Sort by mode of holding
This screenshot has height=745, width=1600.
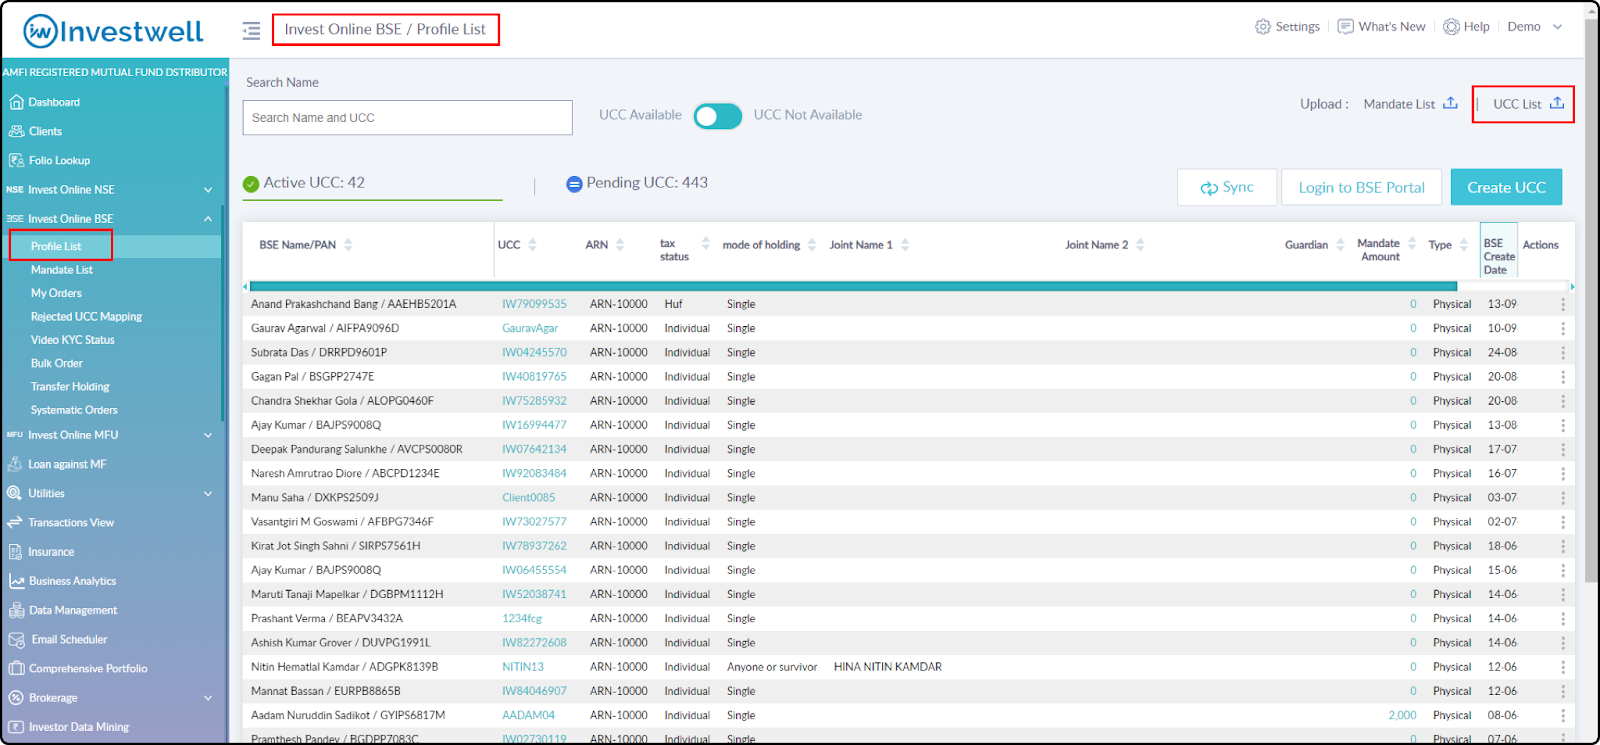pos(812,245)
